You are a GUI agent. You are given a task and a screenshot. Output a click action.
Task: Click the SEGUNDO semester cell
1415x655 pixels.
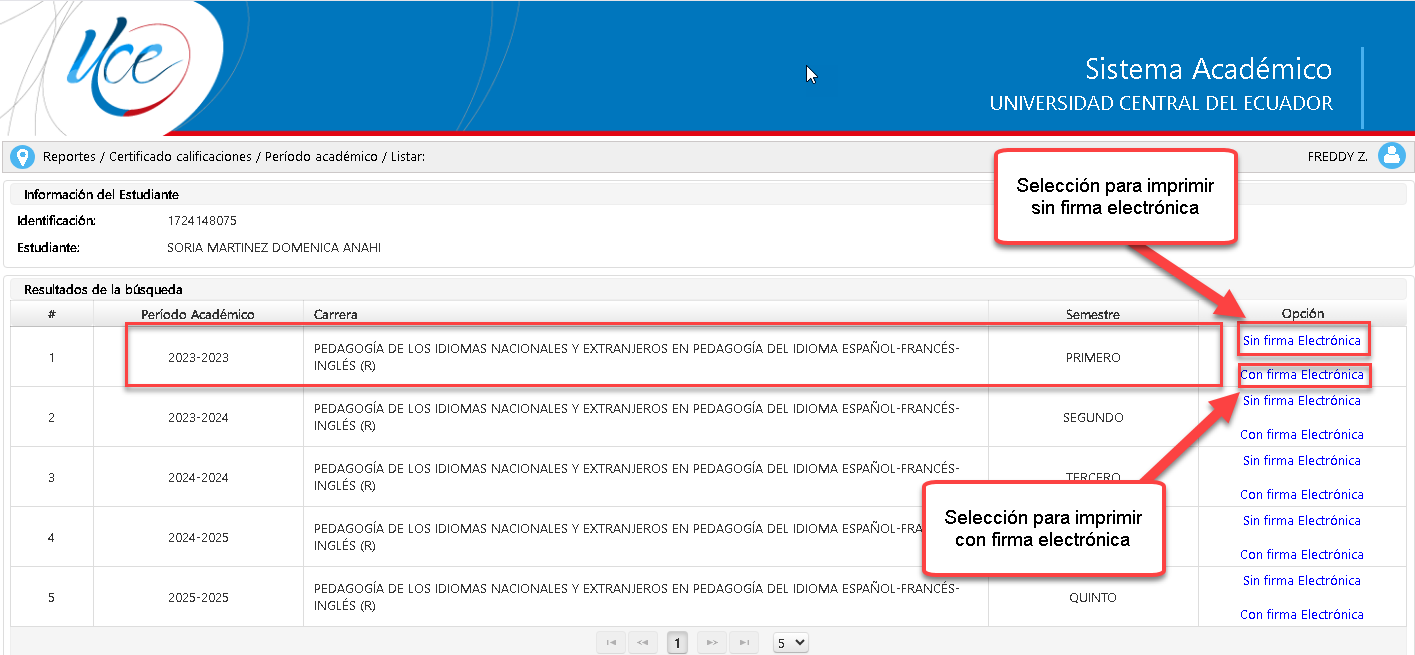1093,417
